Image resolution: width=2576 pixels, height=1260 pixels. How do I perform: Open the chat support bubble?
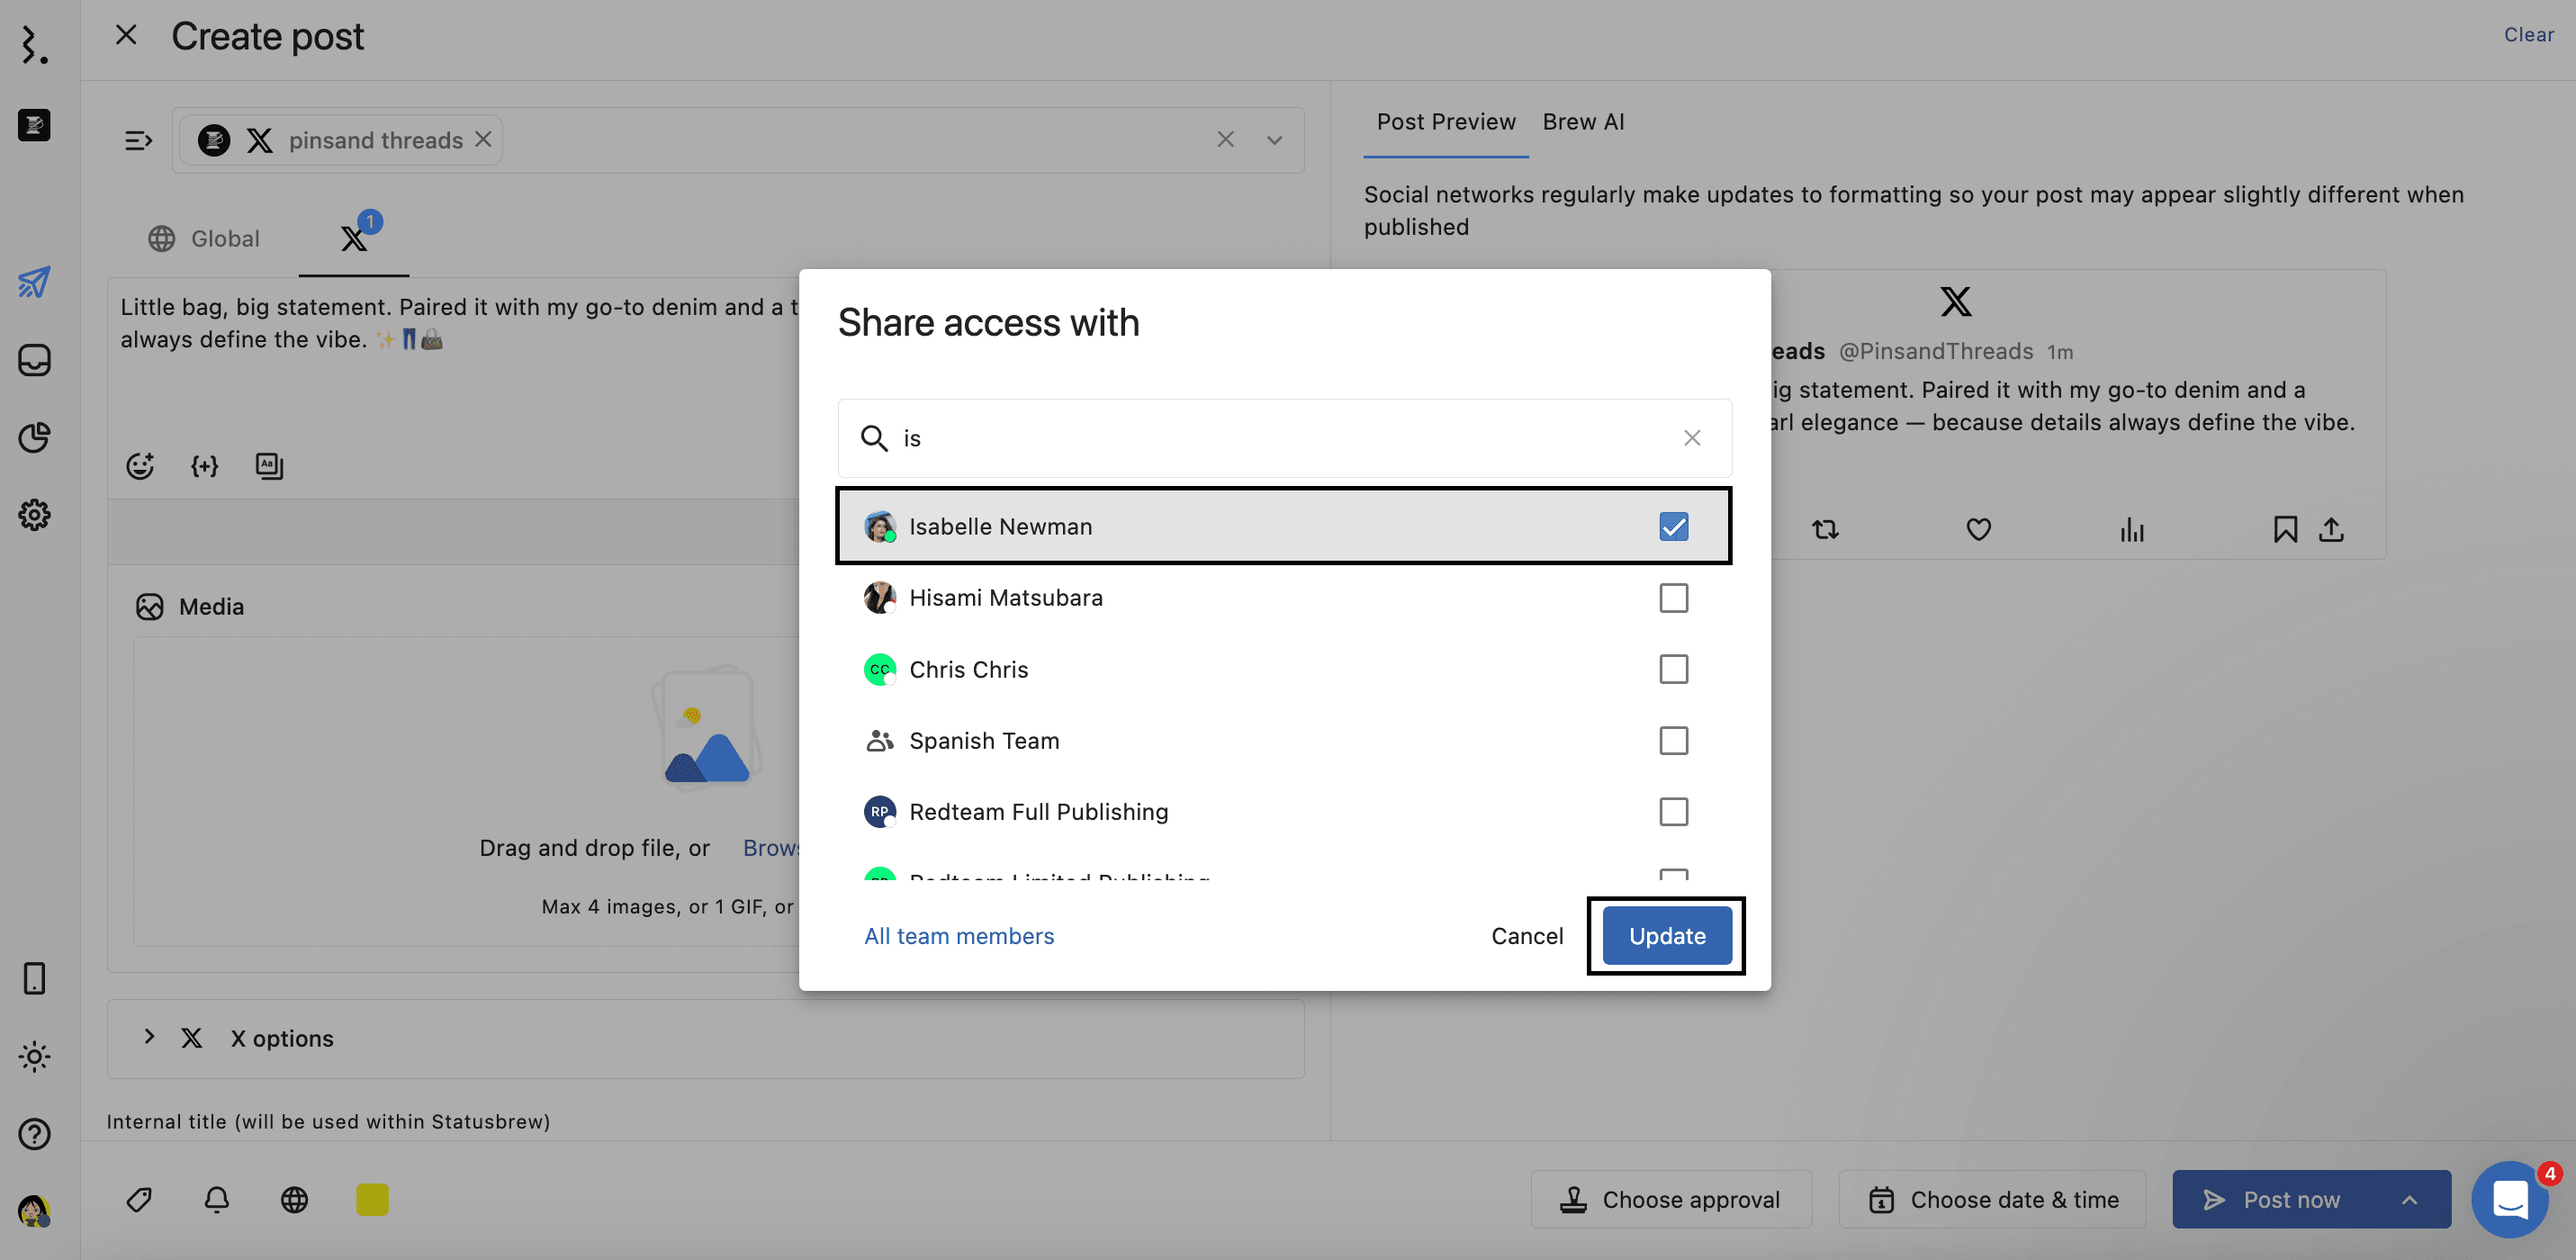(x=2510, y=1198)
